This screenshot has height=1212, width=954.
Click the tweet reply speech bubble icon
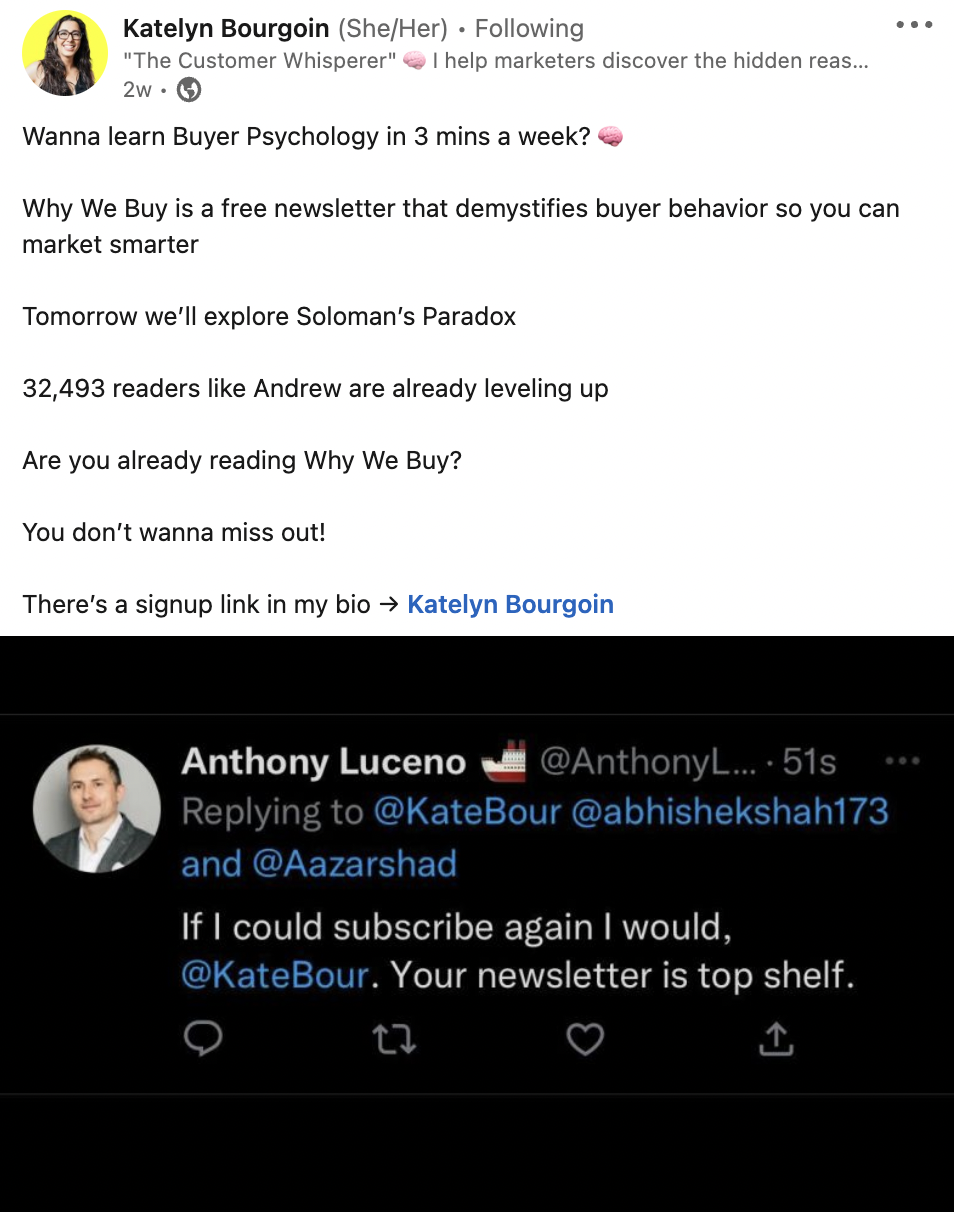click(x=203, y=1039)
